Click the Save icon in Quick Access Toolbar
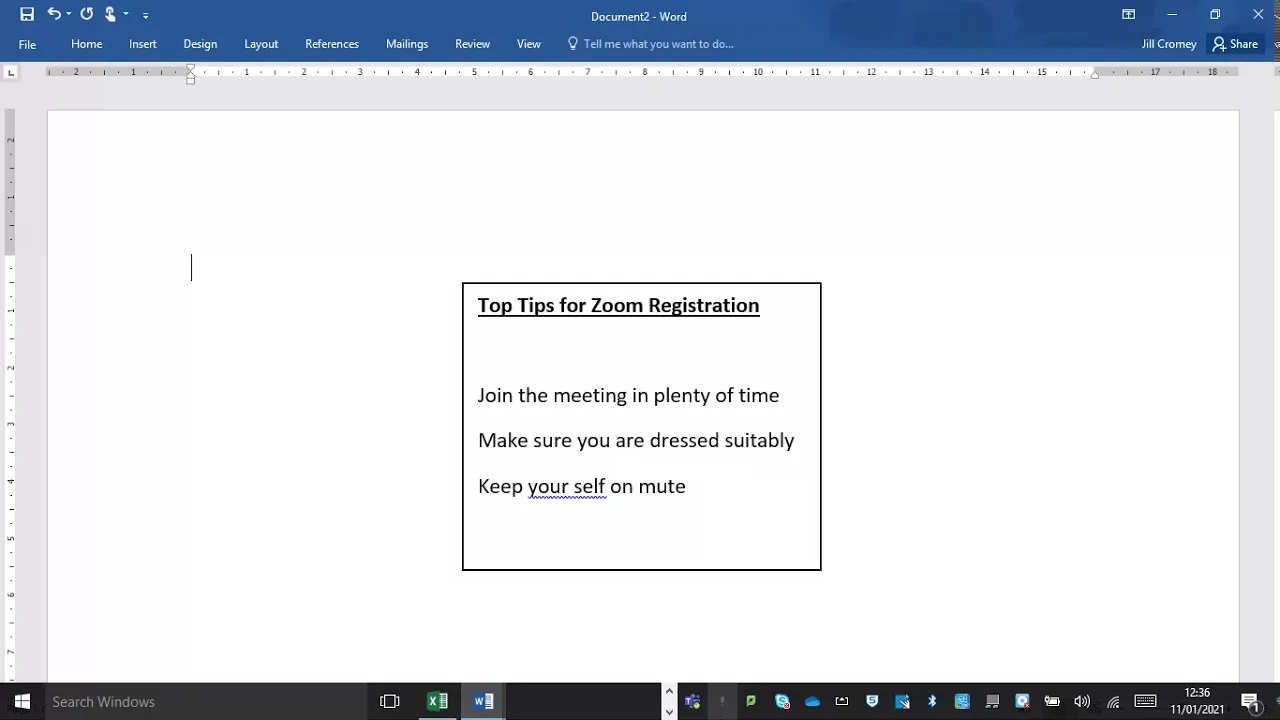Screen dimensions: 1280x720 pyautogui.click(x=27, y=14)
